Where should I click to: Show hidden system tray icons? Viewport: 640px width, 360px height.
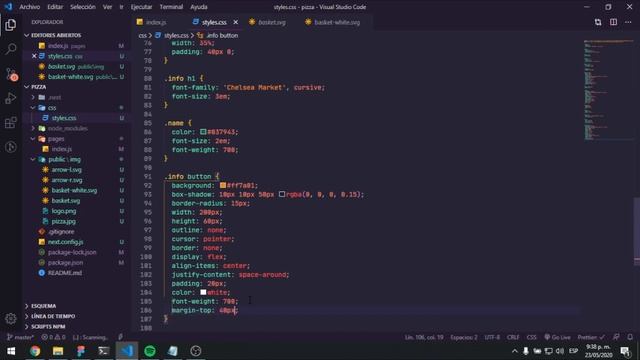click(x=515, y=351)
